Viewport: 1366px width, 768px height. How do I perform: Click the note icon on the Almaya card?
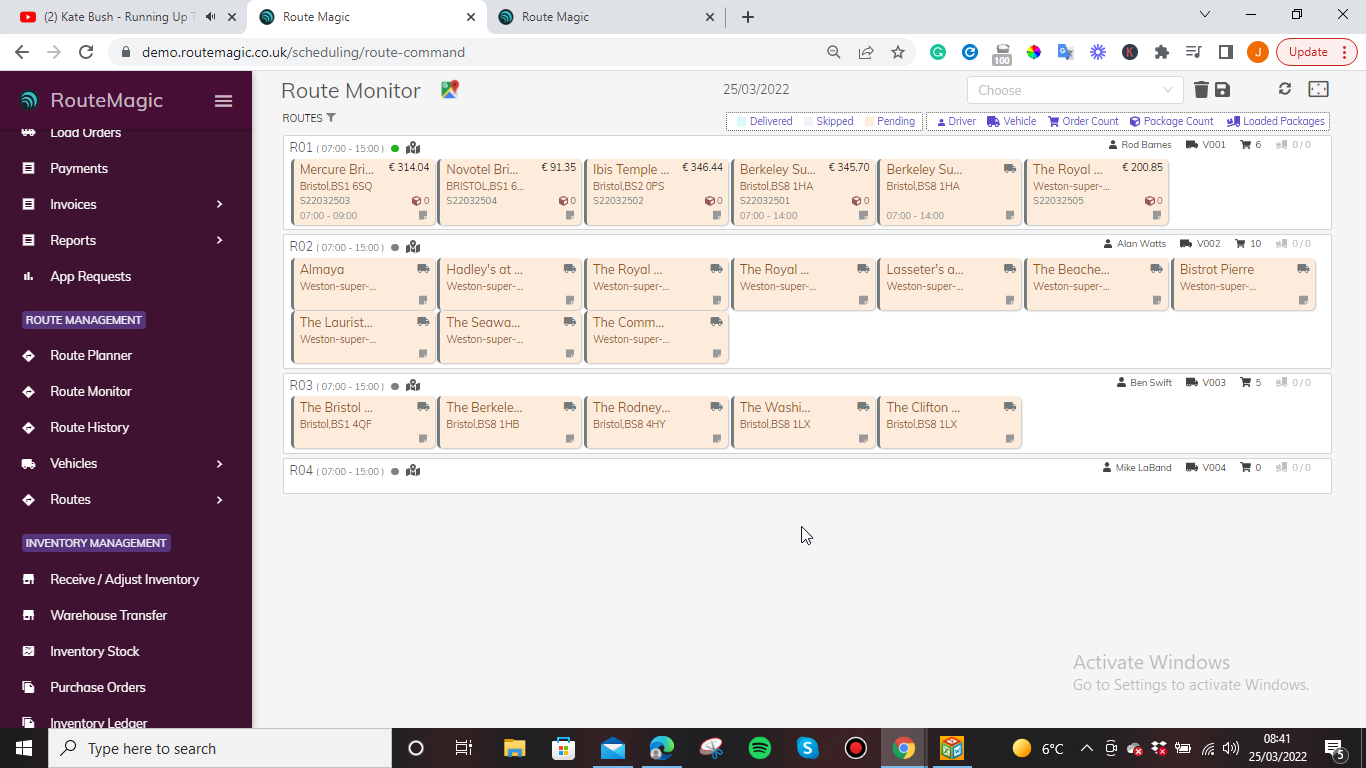[423, 301]
